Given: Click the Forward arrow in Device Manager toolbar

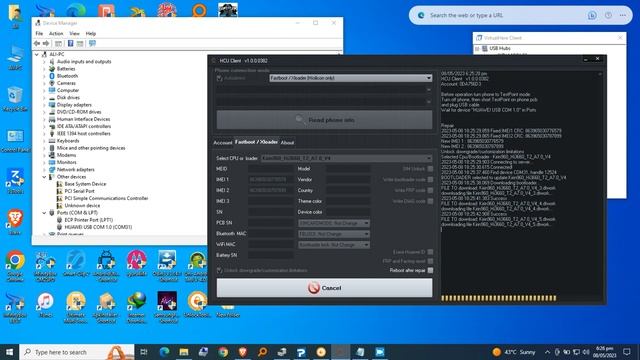Looking at the screenshot, I should click(46, 43).
